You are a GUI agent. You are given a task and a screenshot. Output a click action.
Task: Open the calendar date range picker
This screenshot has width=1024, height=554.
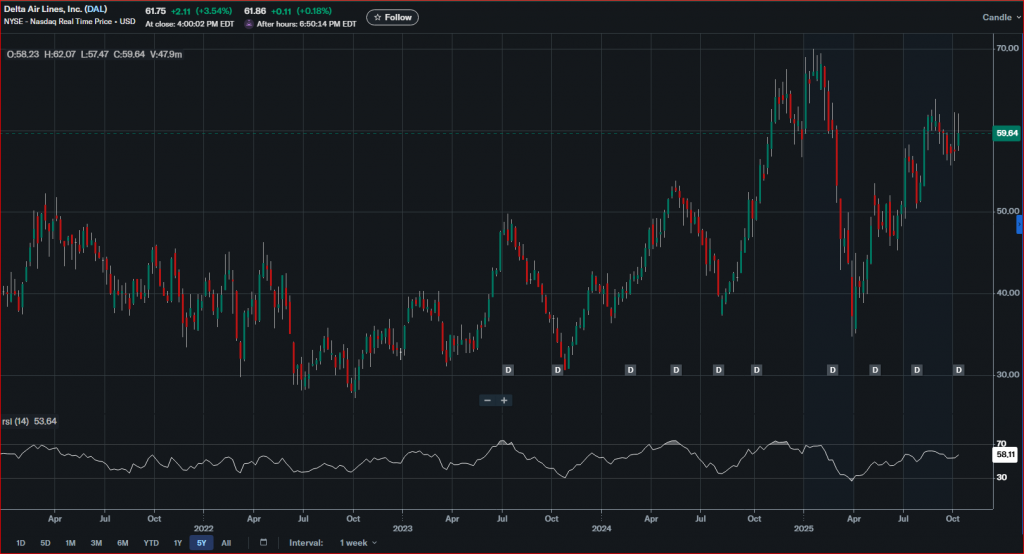pyautogui.click(x=263, y=543)
